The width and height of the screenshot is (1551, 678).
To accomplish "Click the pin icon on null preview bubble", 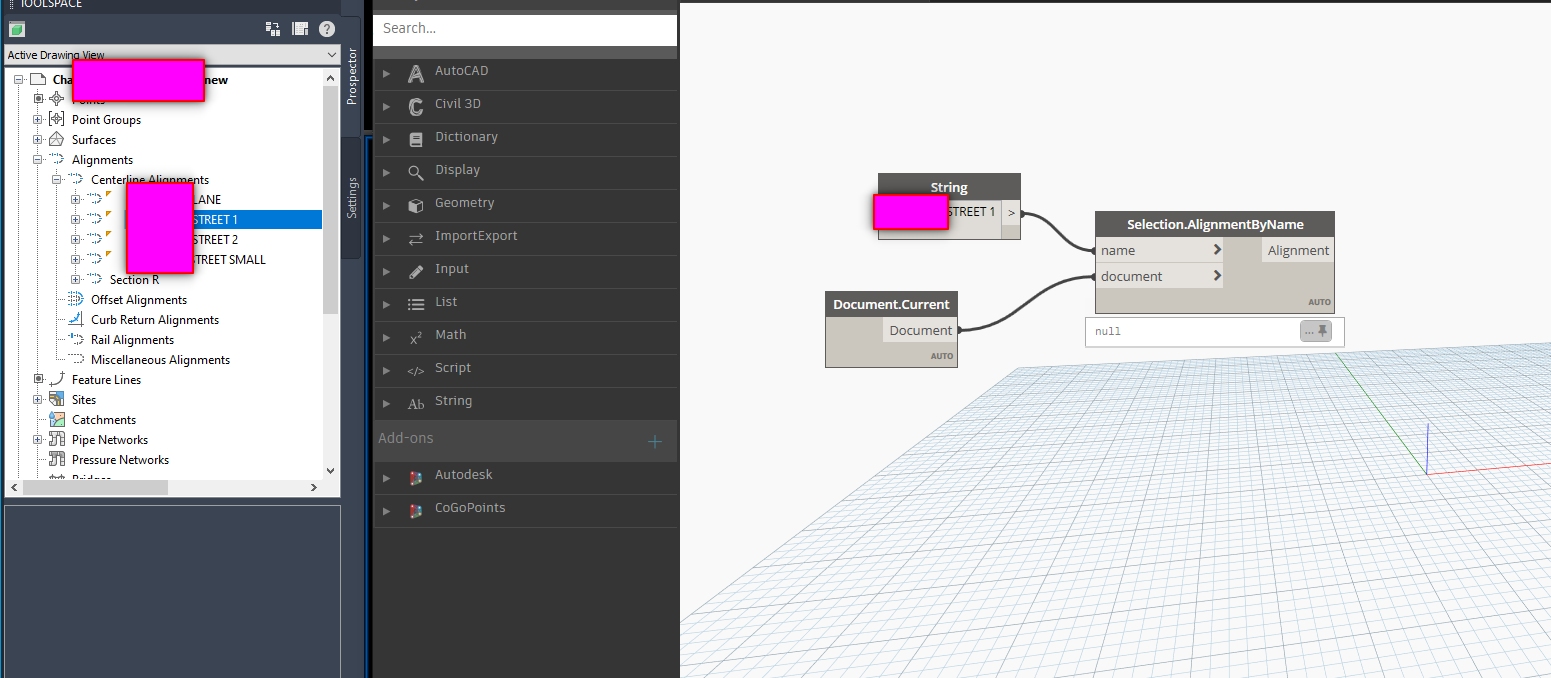I will coord(1323,331).
